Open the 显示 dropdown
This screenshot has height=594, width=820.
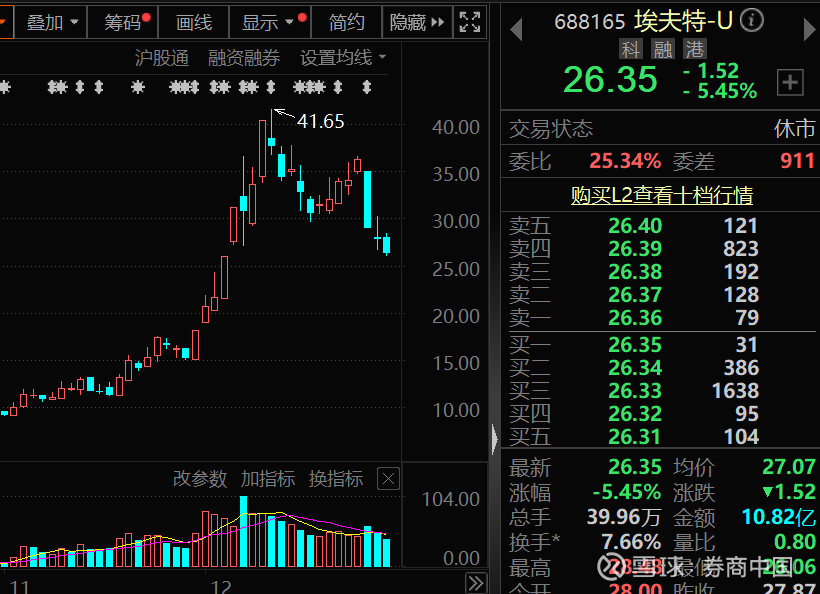270,22
